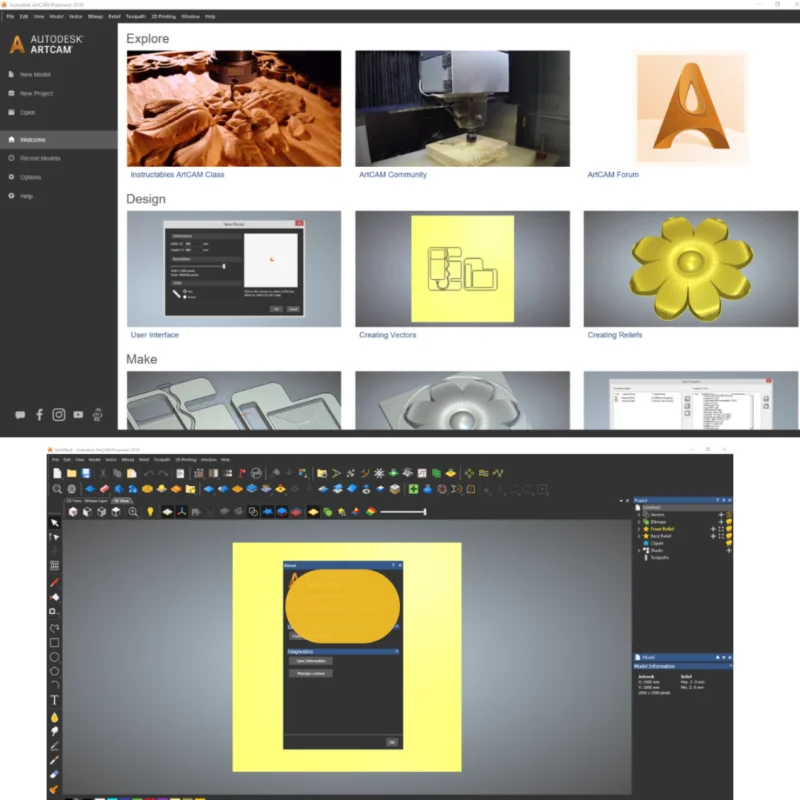Activate the selection arrow tool
The width and height of the screenshot is (800, 800).
click(53, 523)
